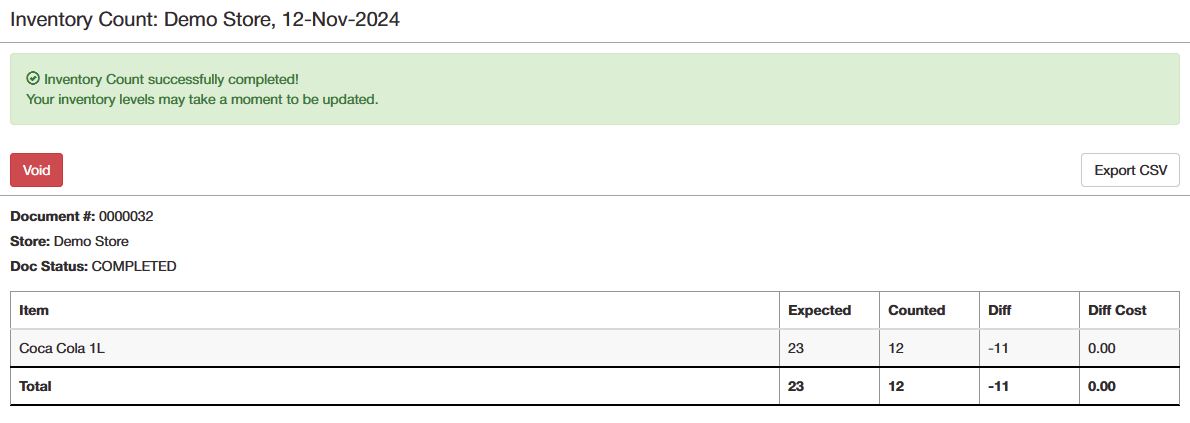This screenshot has height=423, width=1190.
Task: Click the Diff column header
Action: click(1000, 310)
